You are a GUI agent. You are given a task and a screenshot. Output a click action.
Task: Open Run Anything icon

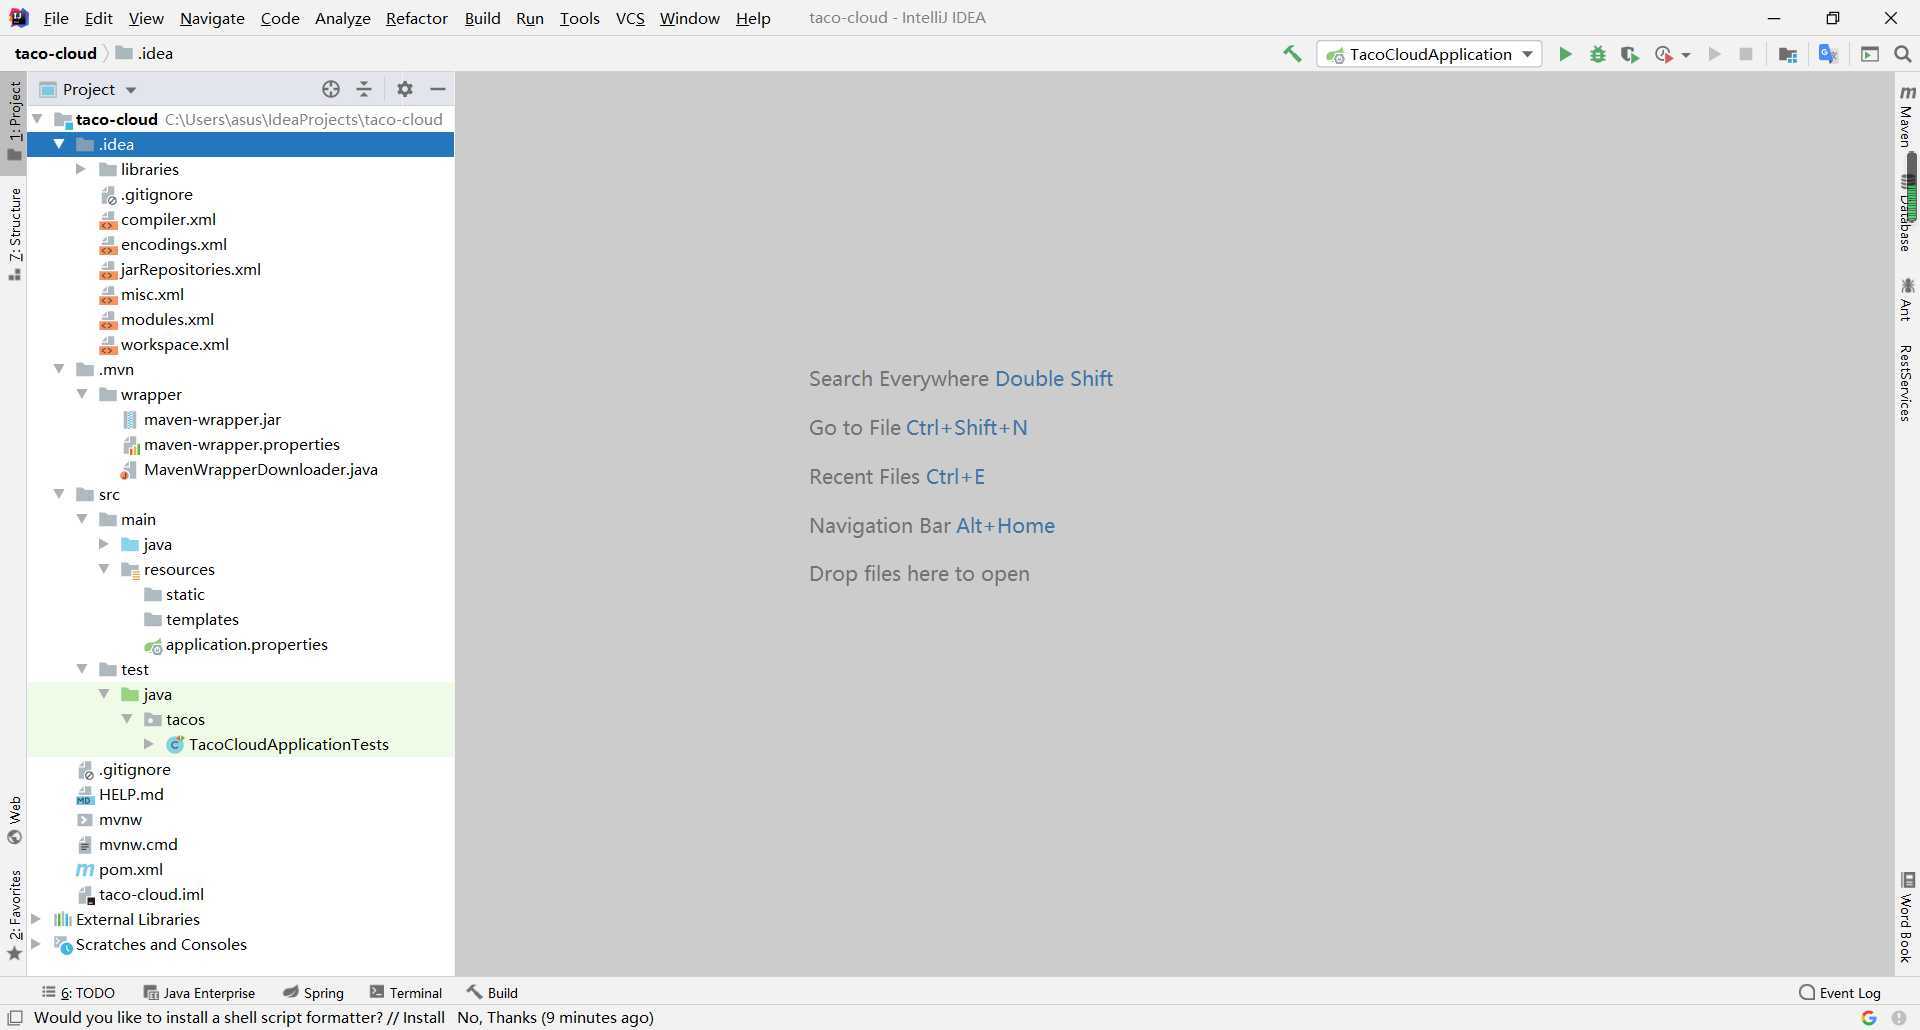click(1870, 54)
